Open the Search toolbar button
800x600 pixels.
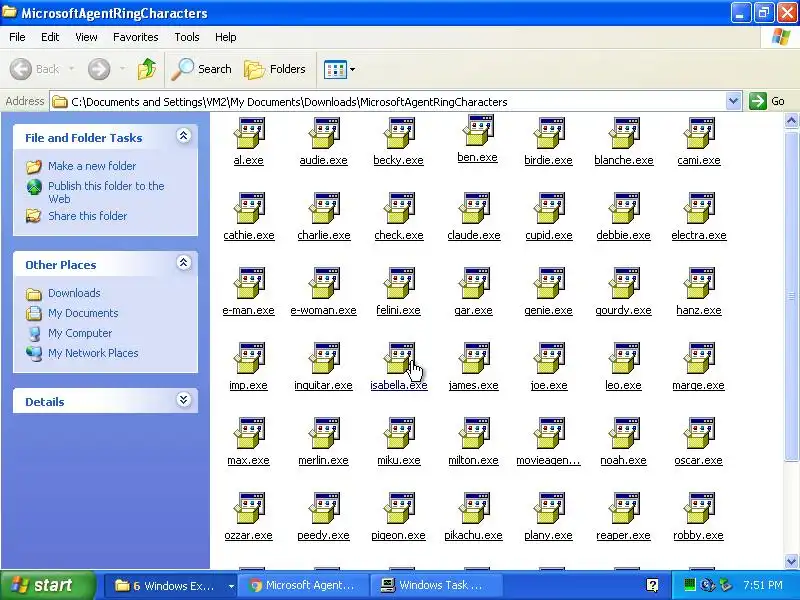[x=202, y=69]
